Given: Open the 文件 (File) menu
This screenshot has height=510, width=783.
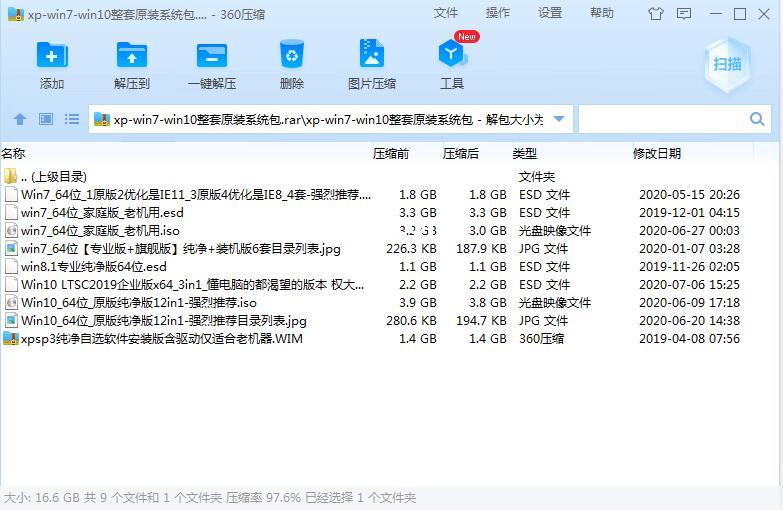Looking at the screenshot, I should coord(445,13).
